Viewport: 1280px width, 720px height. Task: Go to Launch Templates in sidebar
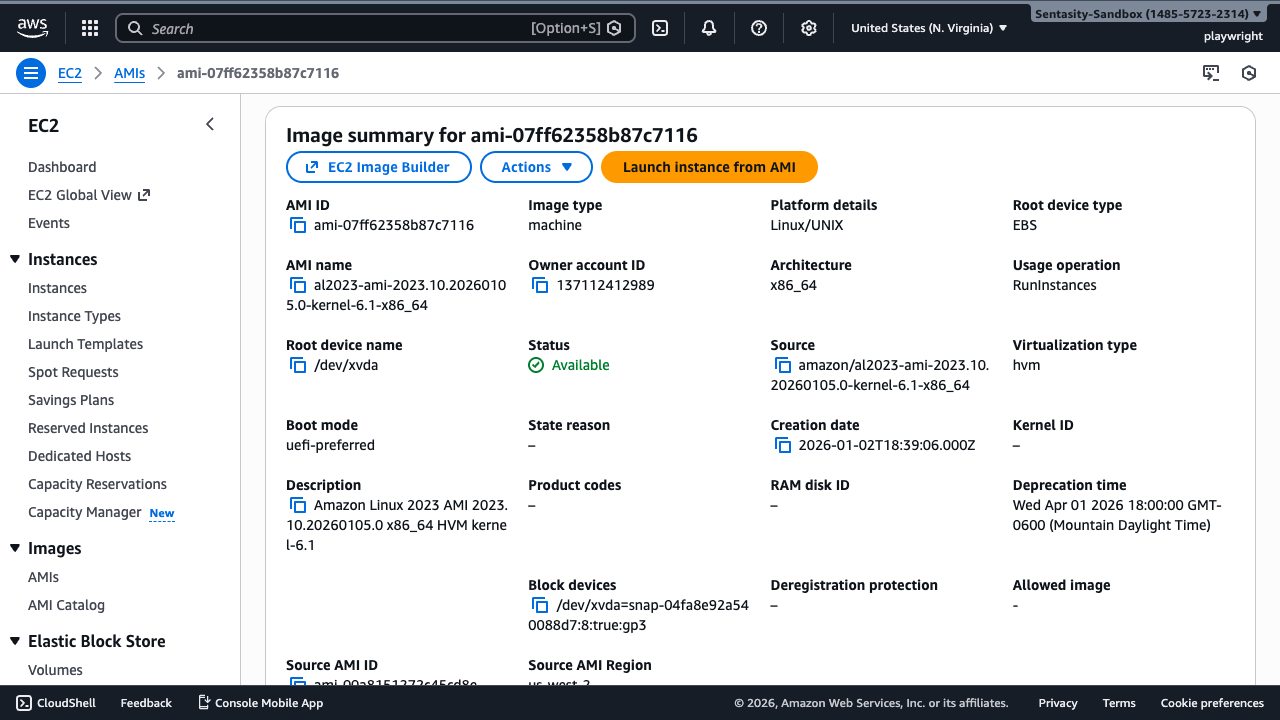click(x=85, y=344)
